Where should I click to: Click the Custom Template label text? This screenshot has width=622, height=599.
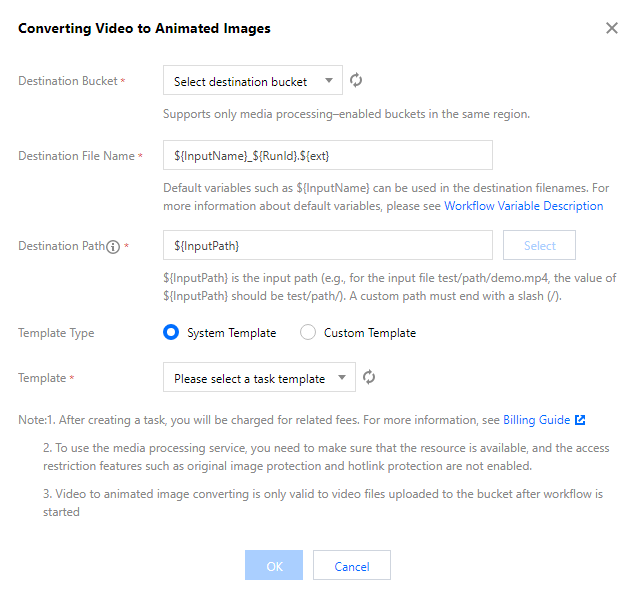point(370,333)
